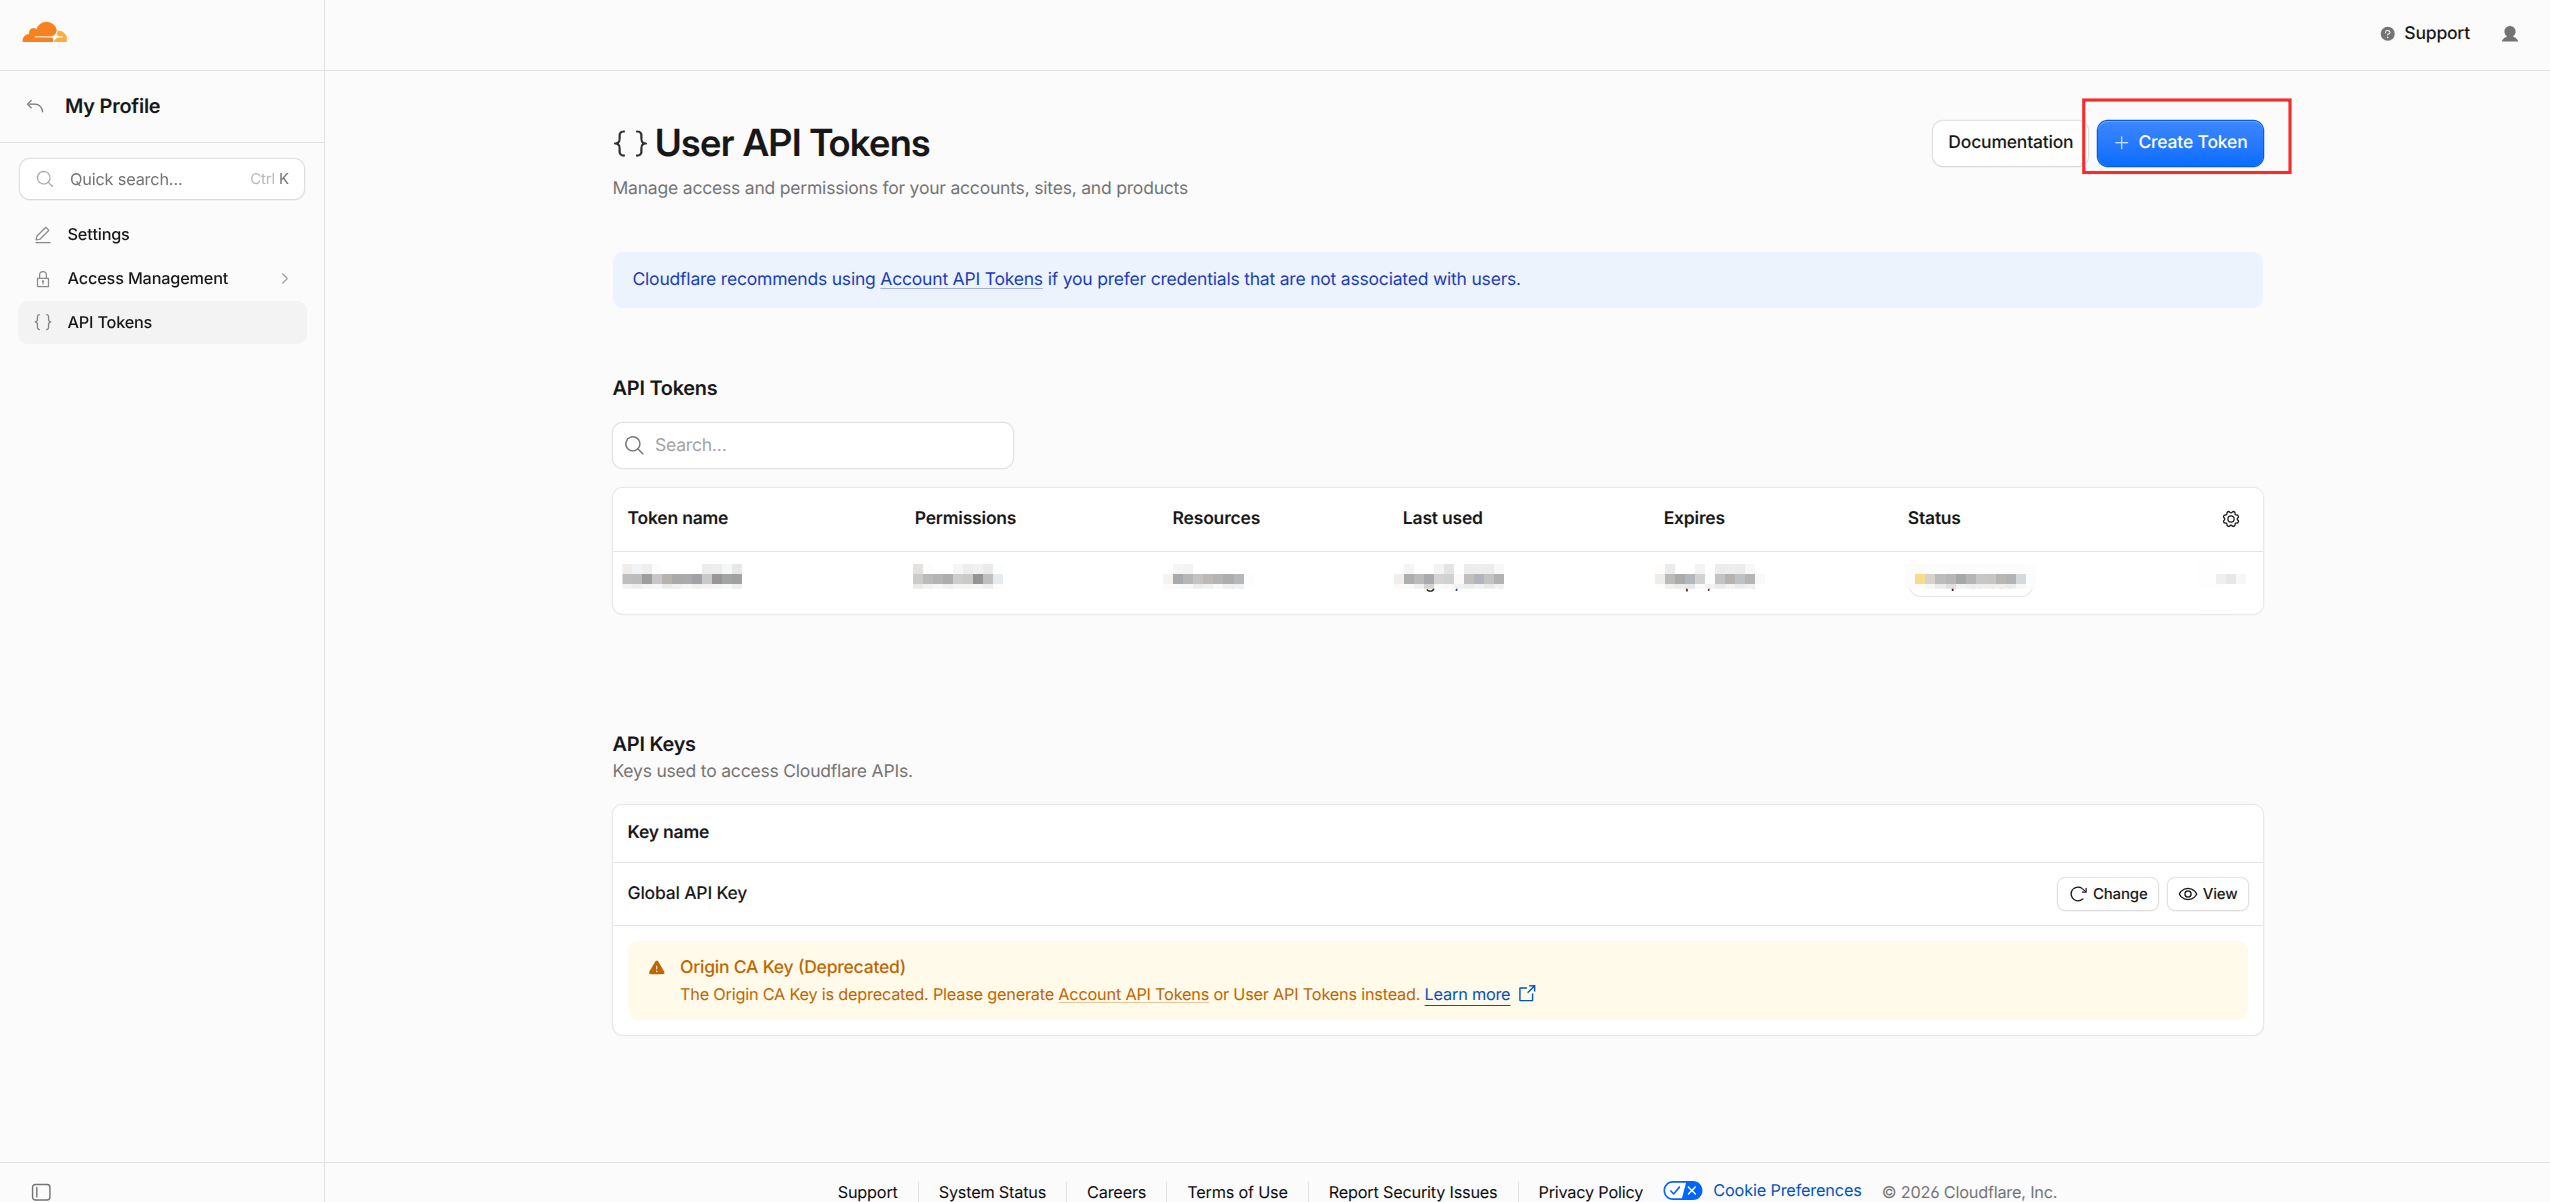Open the Support link in header
This screenshot has height=1202, width=2550.
tap(2436, 34)
